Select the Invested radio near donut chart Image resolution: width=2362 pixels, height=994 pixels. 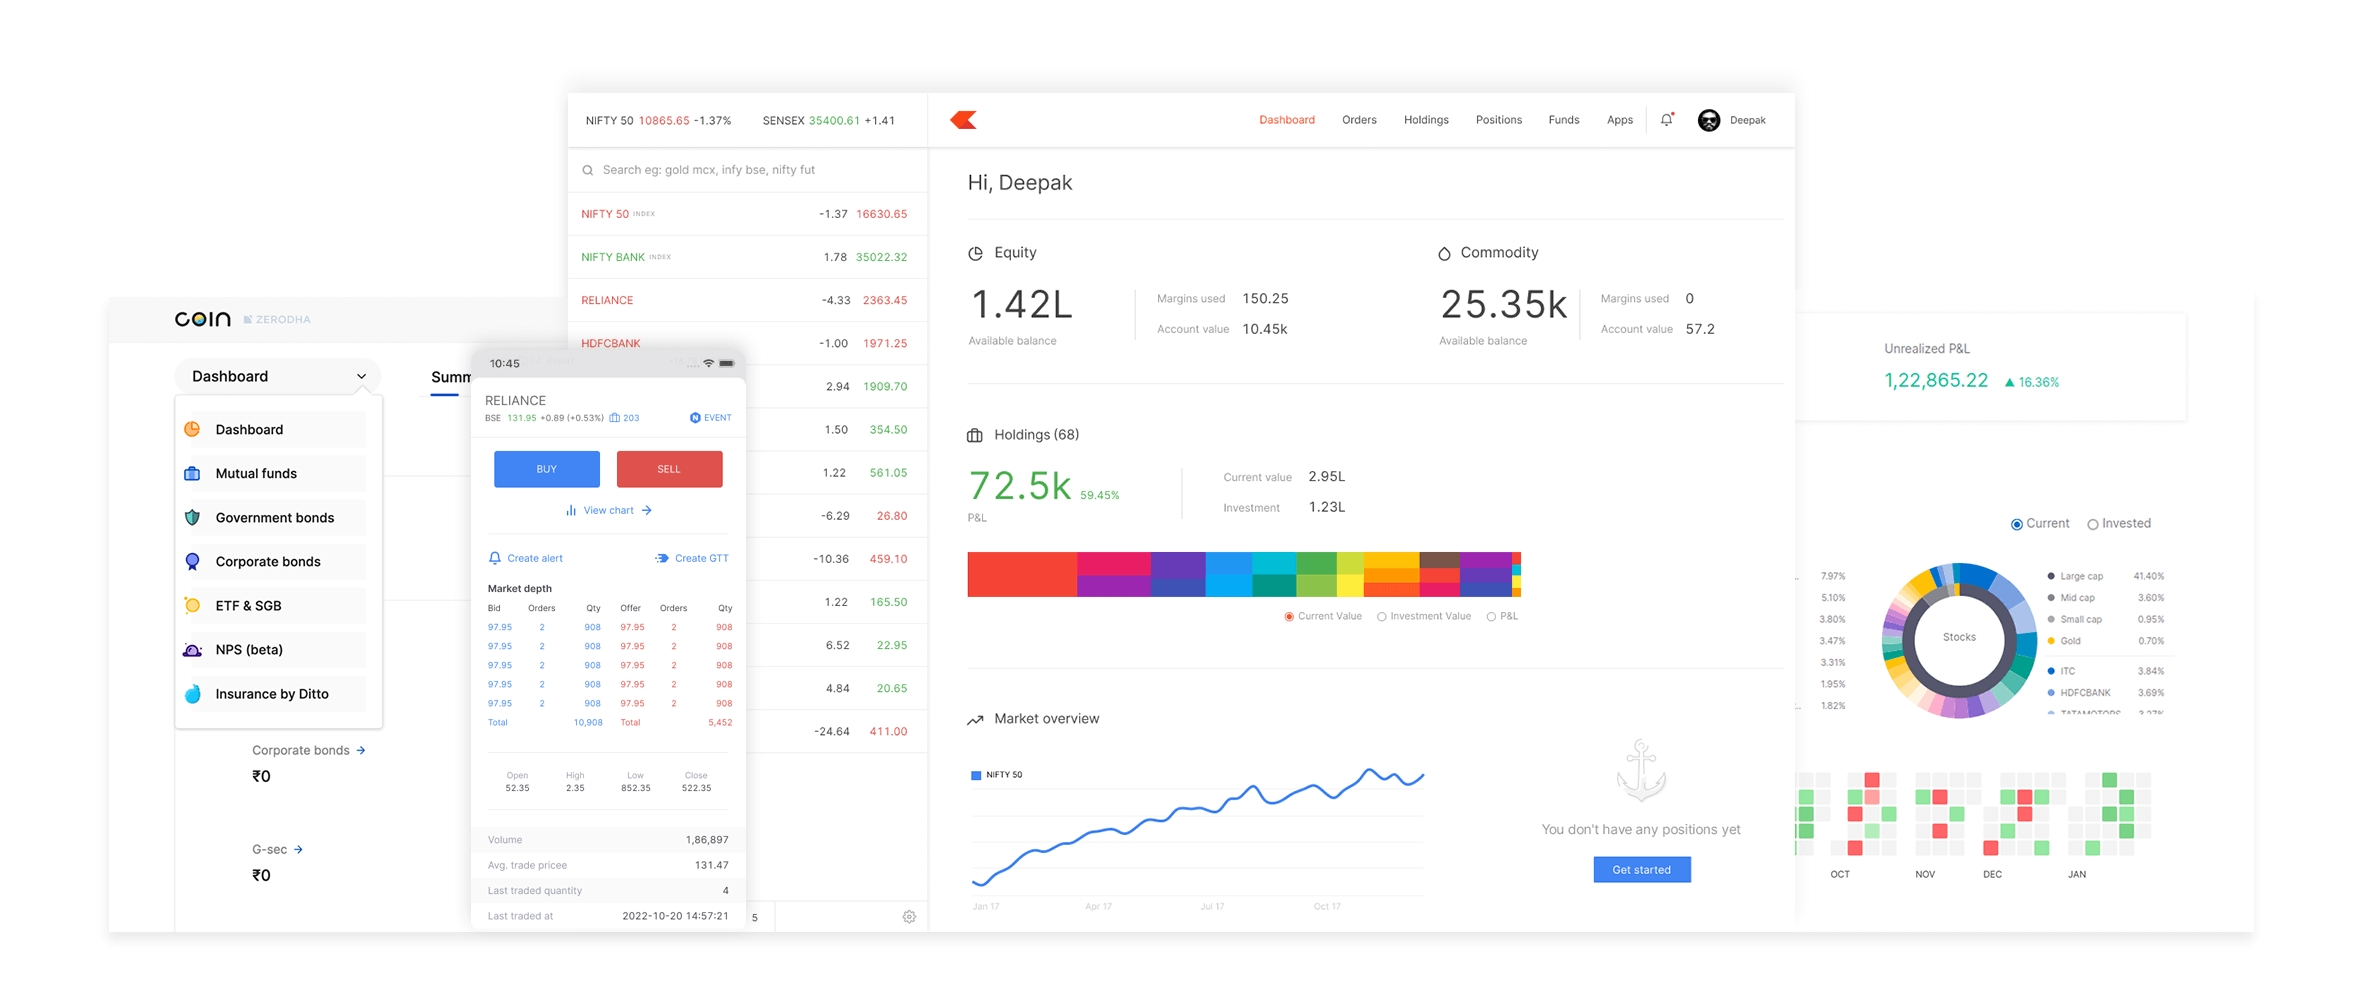[2092, 523]
